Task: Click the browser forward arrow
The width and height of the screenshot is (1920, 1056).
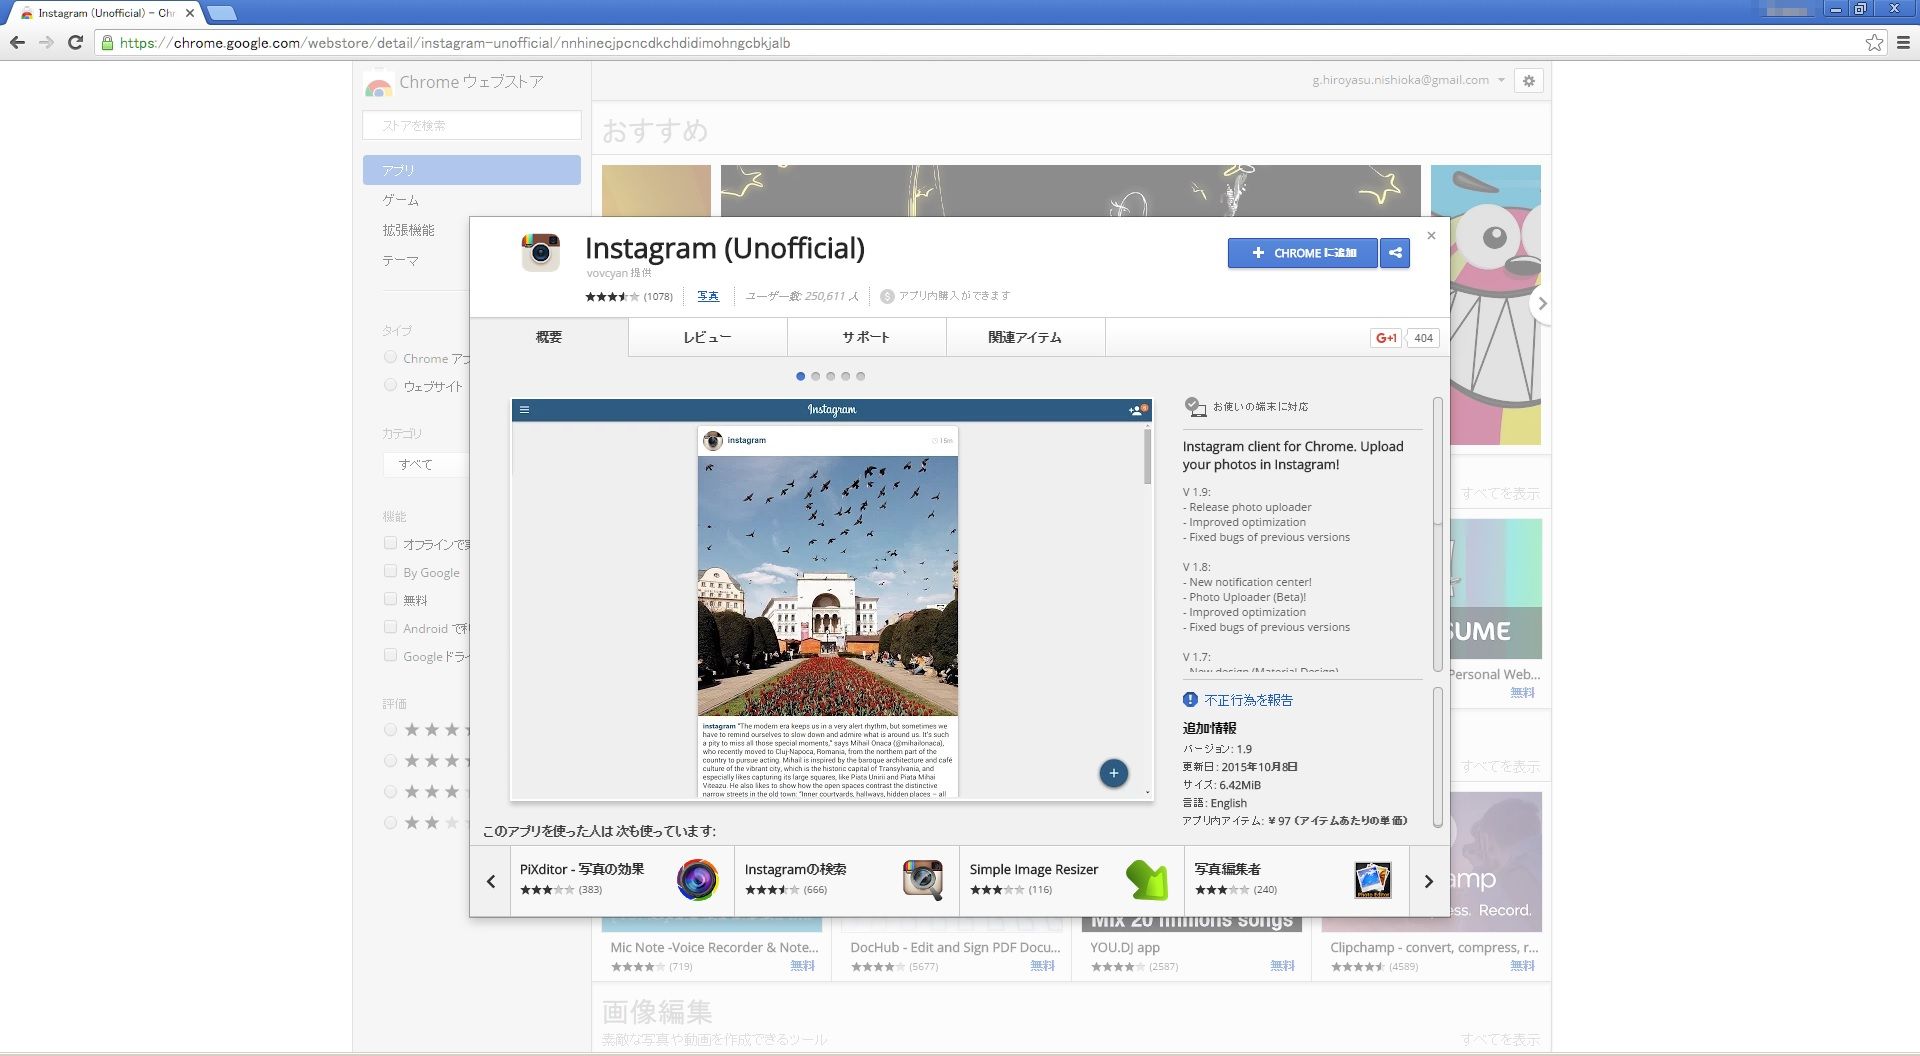Action: tap(46, 43)
